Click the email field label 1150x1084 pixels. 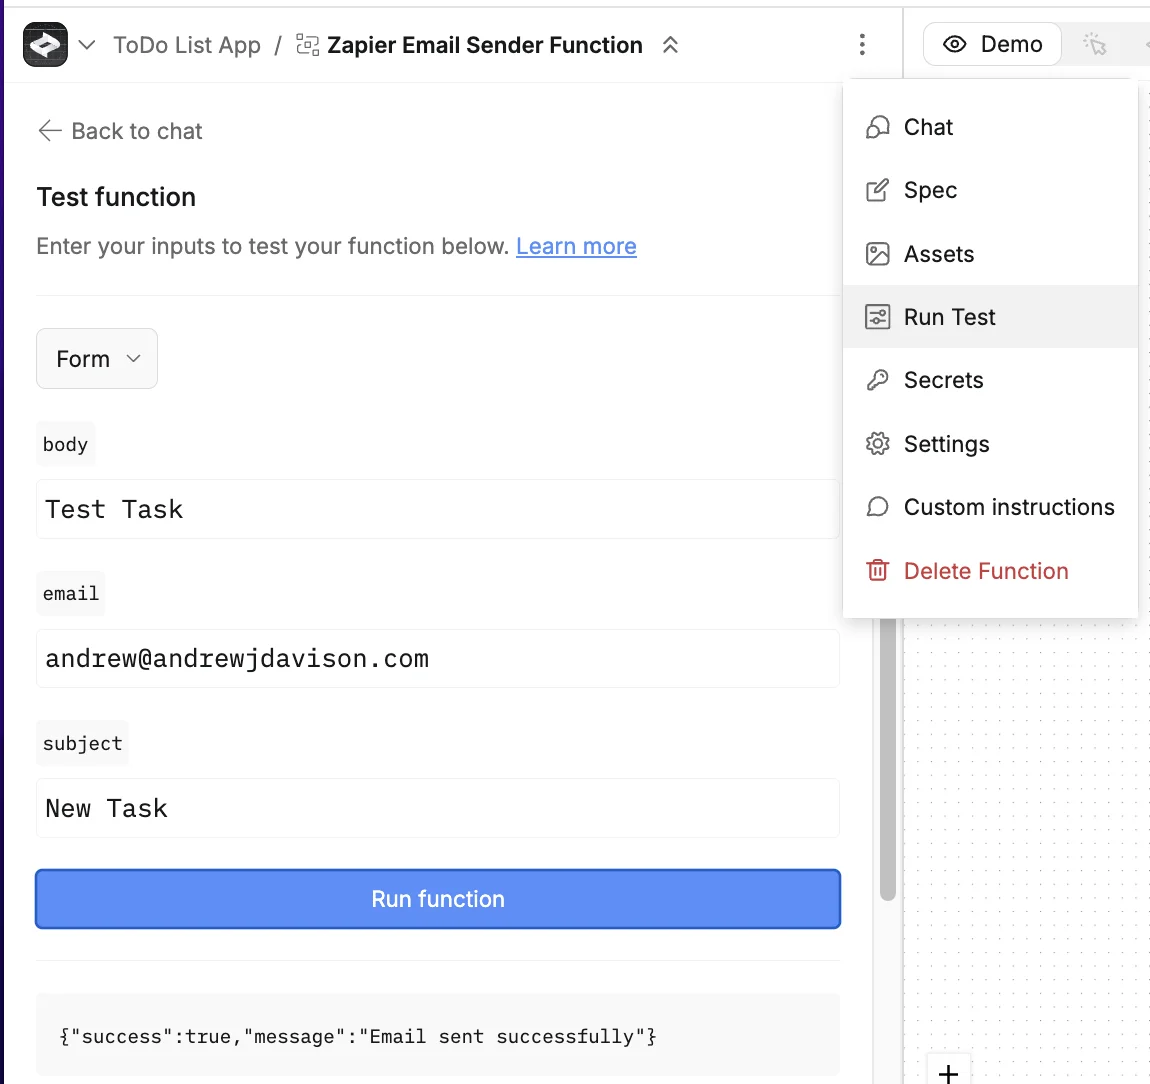70,593
